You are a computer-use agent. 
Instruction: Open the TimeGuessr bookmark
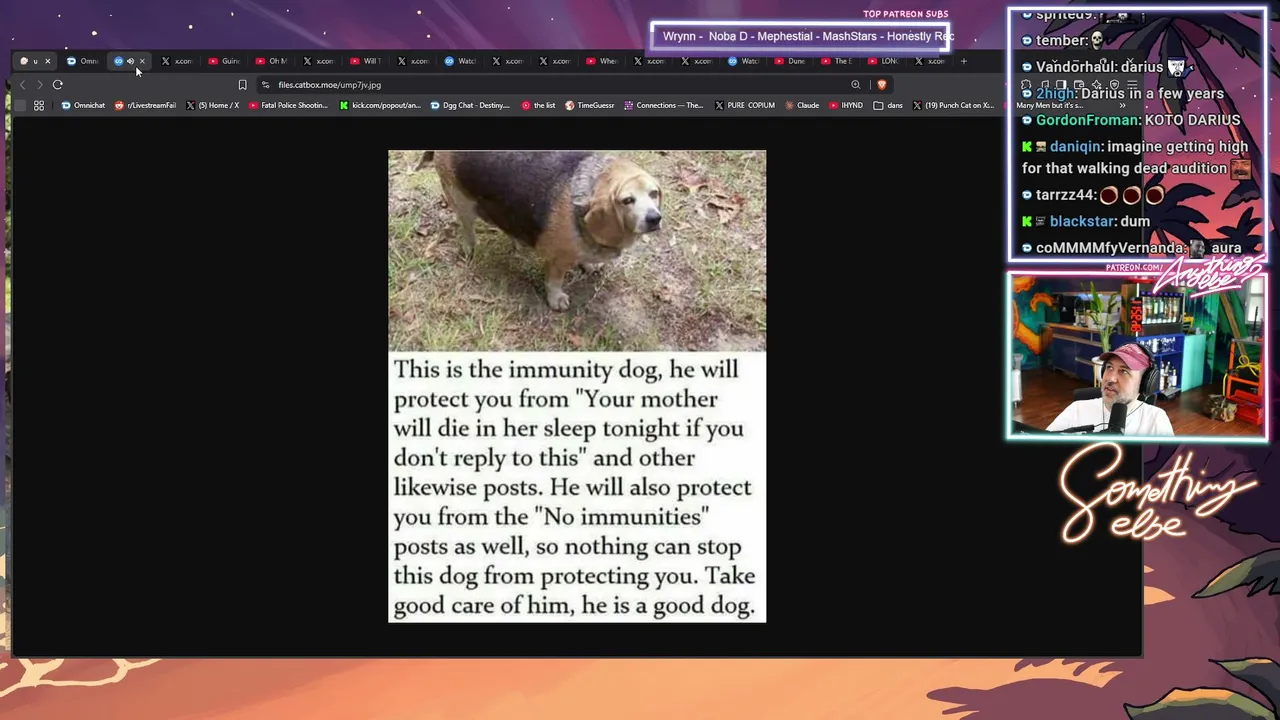click(590, 105)
